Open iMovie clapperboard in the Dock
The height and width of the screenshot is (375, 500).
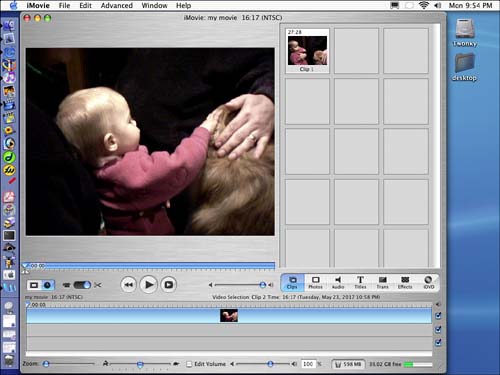9,105
